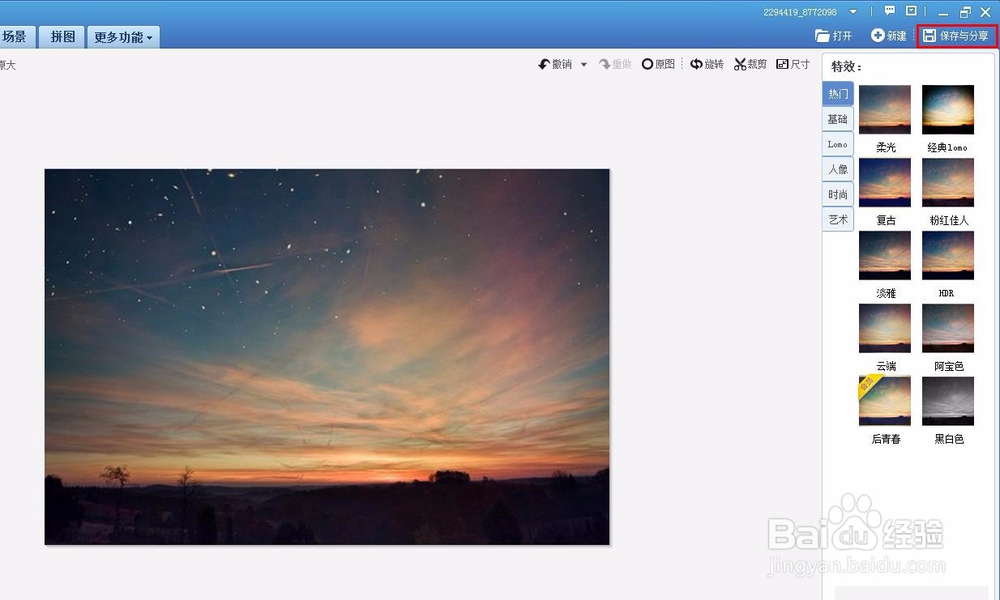Select the 时尚 effects category
Image resolution: width=1000 pixels, height=600 pixels.
click(x=838, y=194)
